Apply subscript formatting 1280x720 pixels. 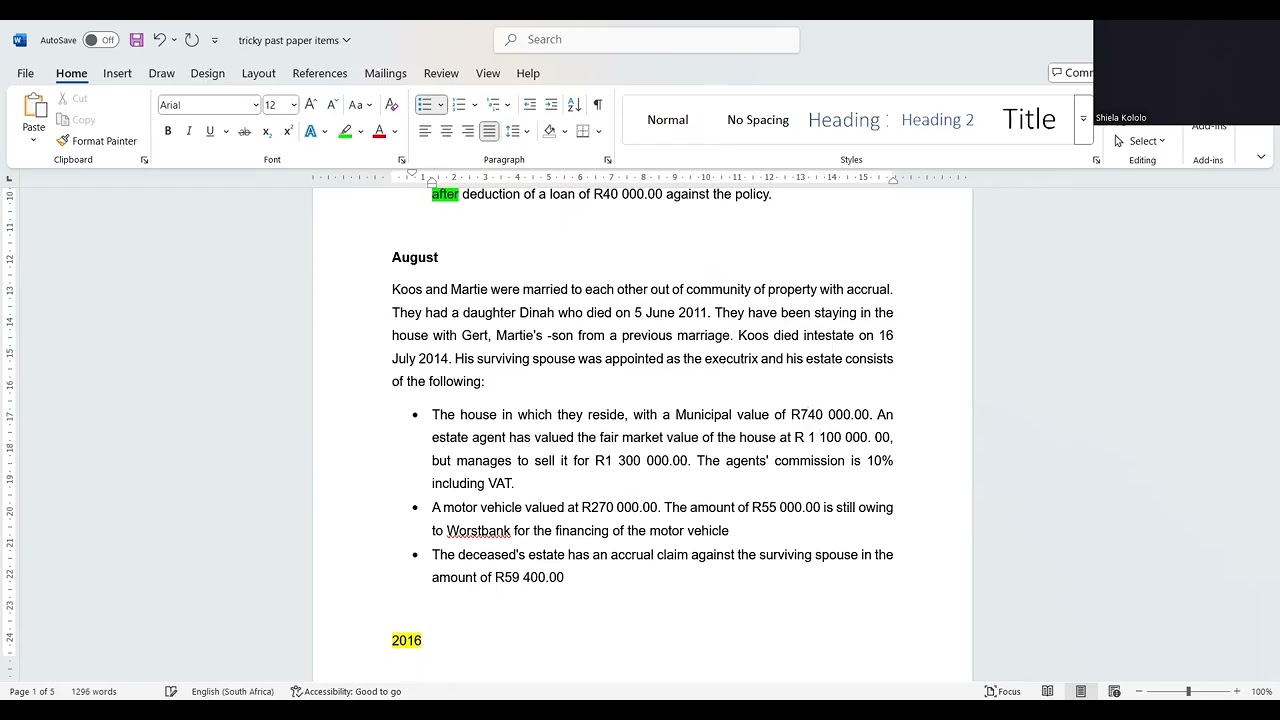coord(267,132)
